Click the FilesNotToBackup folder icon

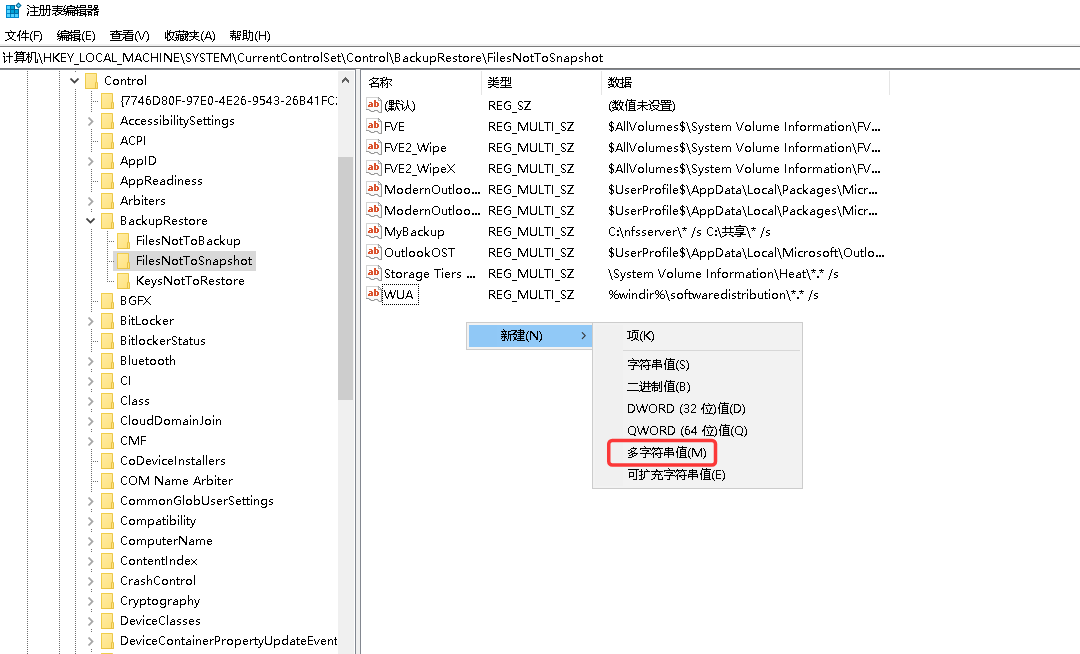pyautogui.click(x=123, y=240)
